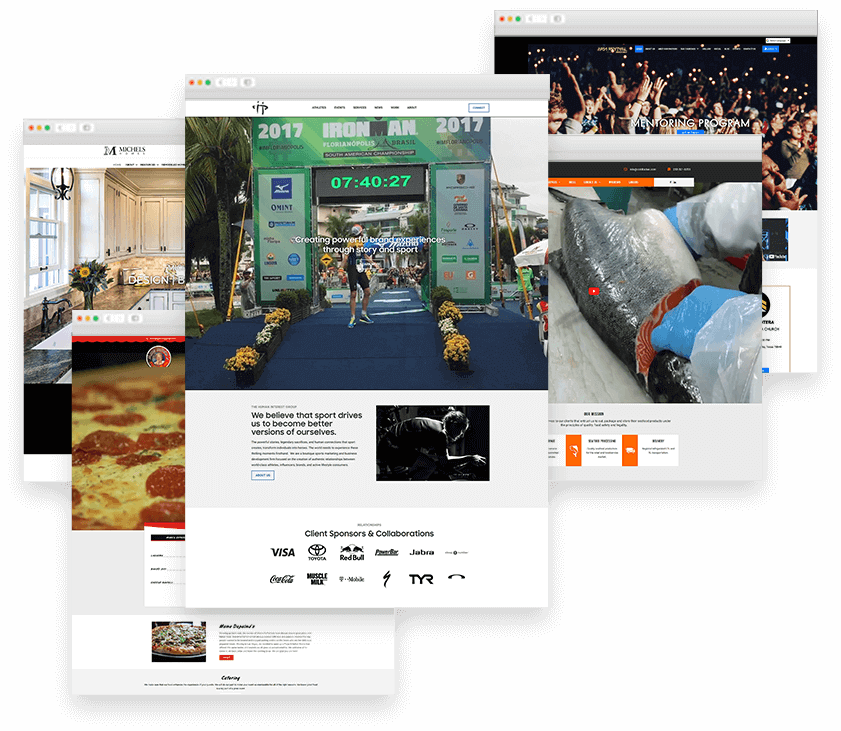Click the TYR sponsor logo
Viewport: 841px width, 731px height.
pos(421,579)
